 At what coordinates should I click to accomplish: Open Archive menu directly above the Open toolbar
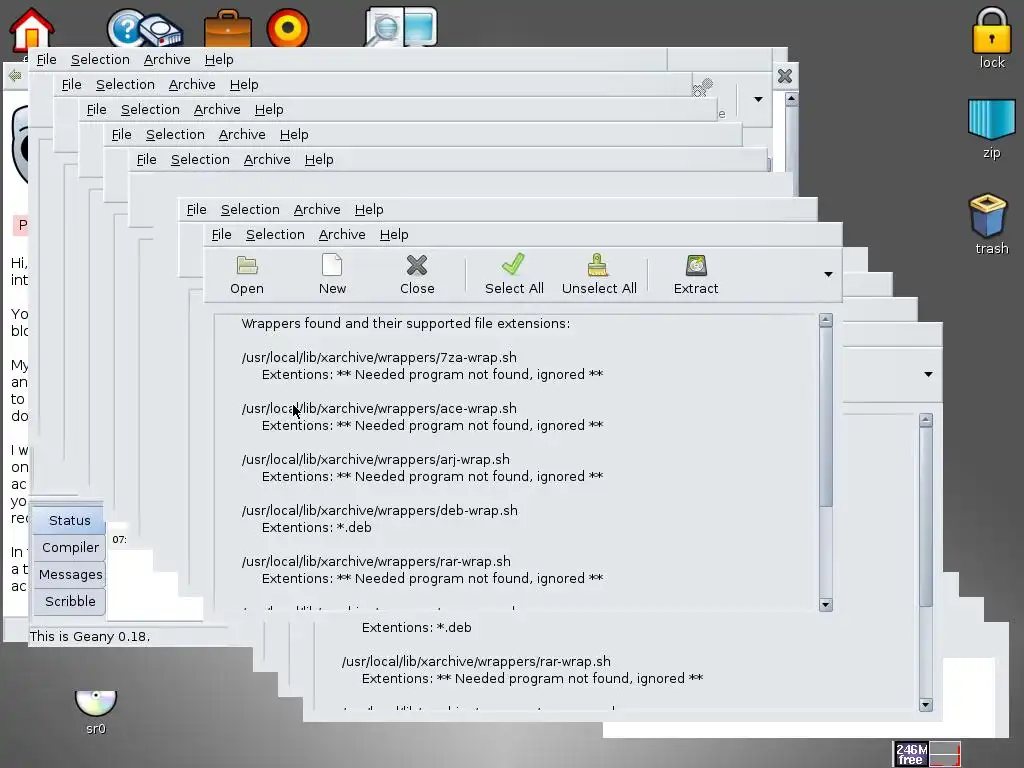[342, 234]
